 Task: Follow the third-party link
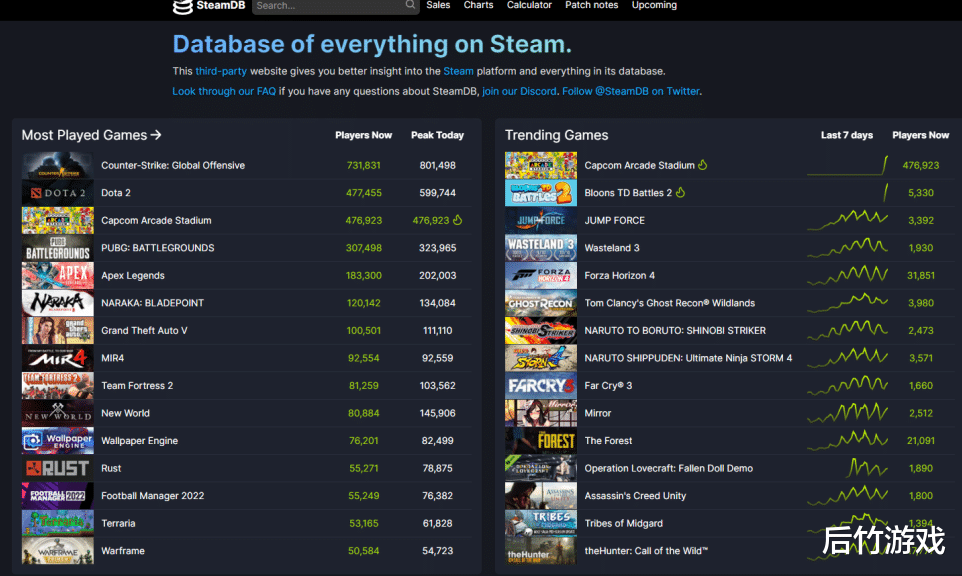click(x=221, y=71)
